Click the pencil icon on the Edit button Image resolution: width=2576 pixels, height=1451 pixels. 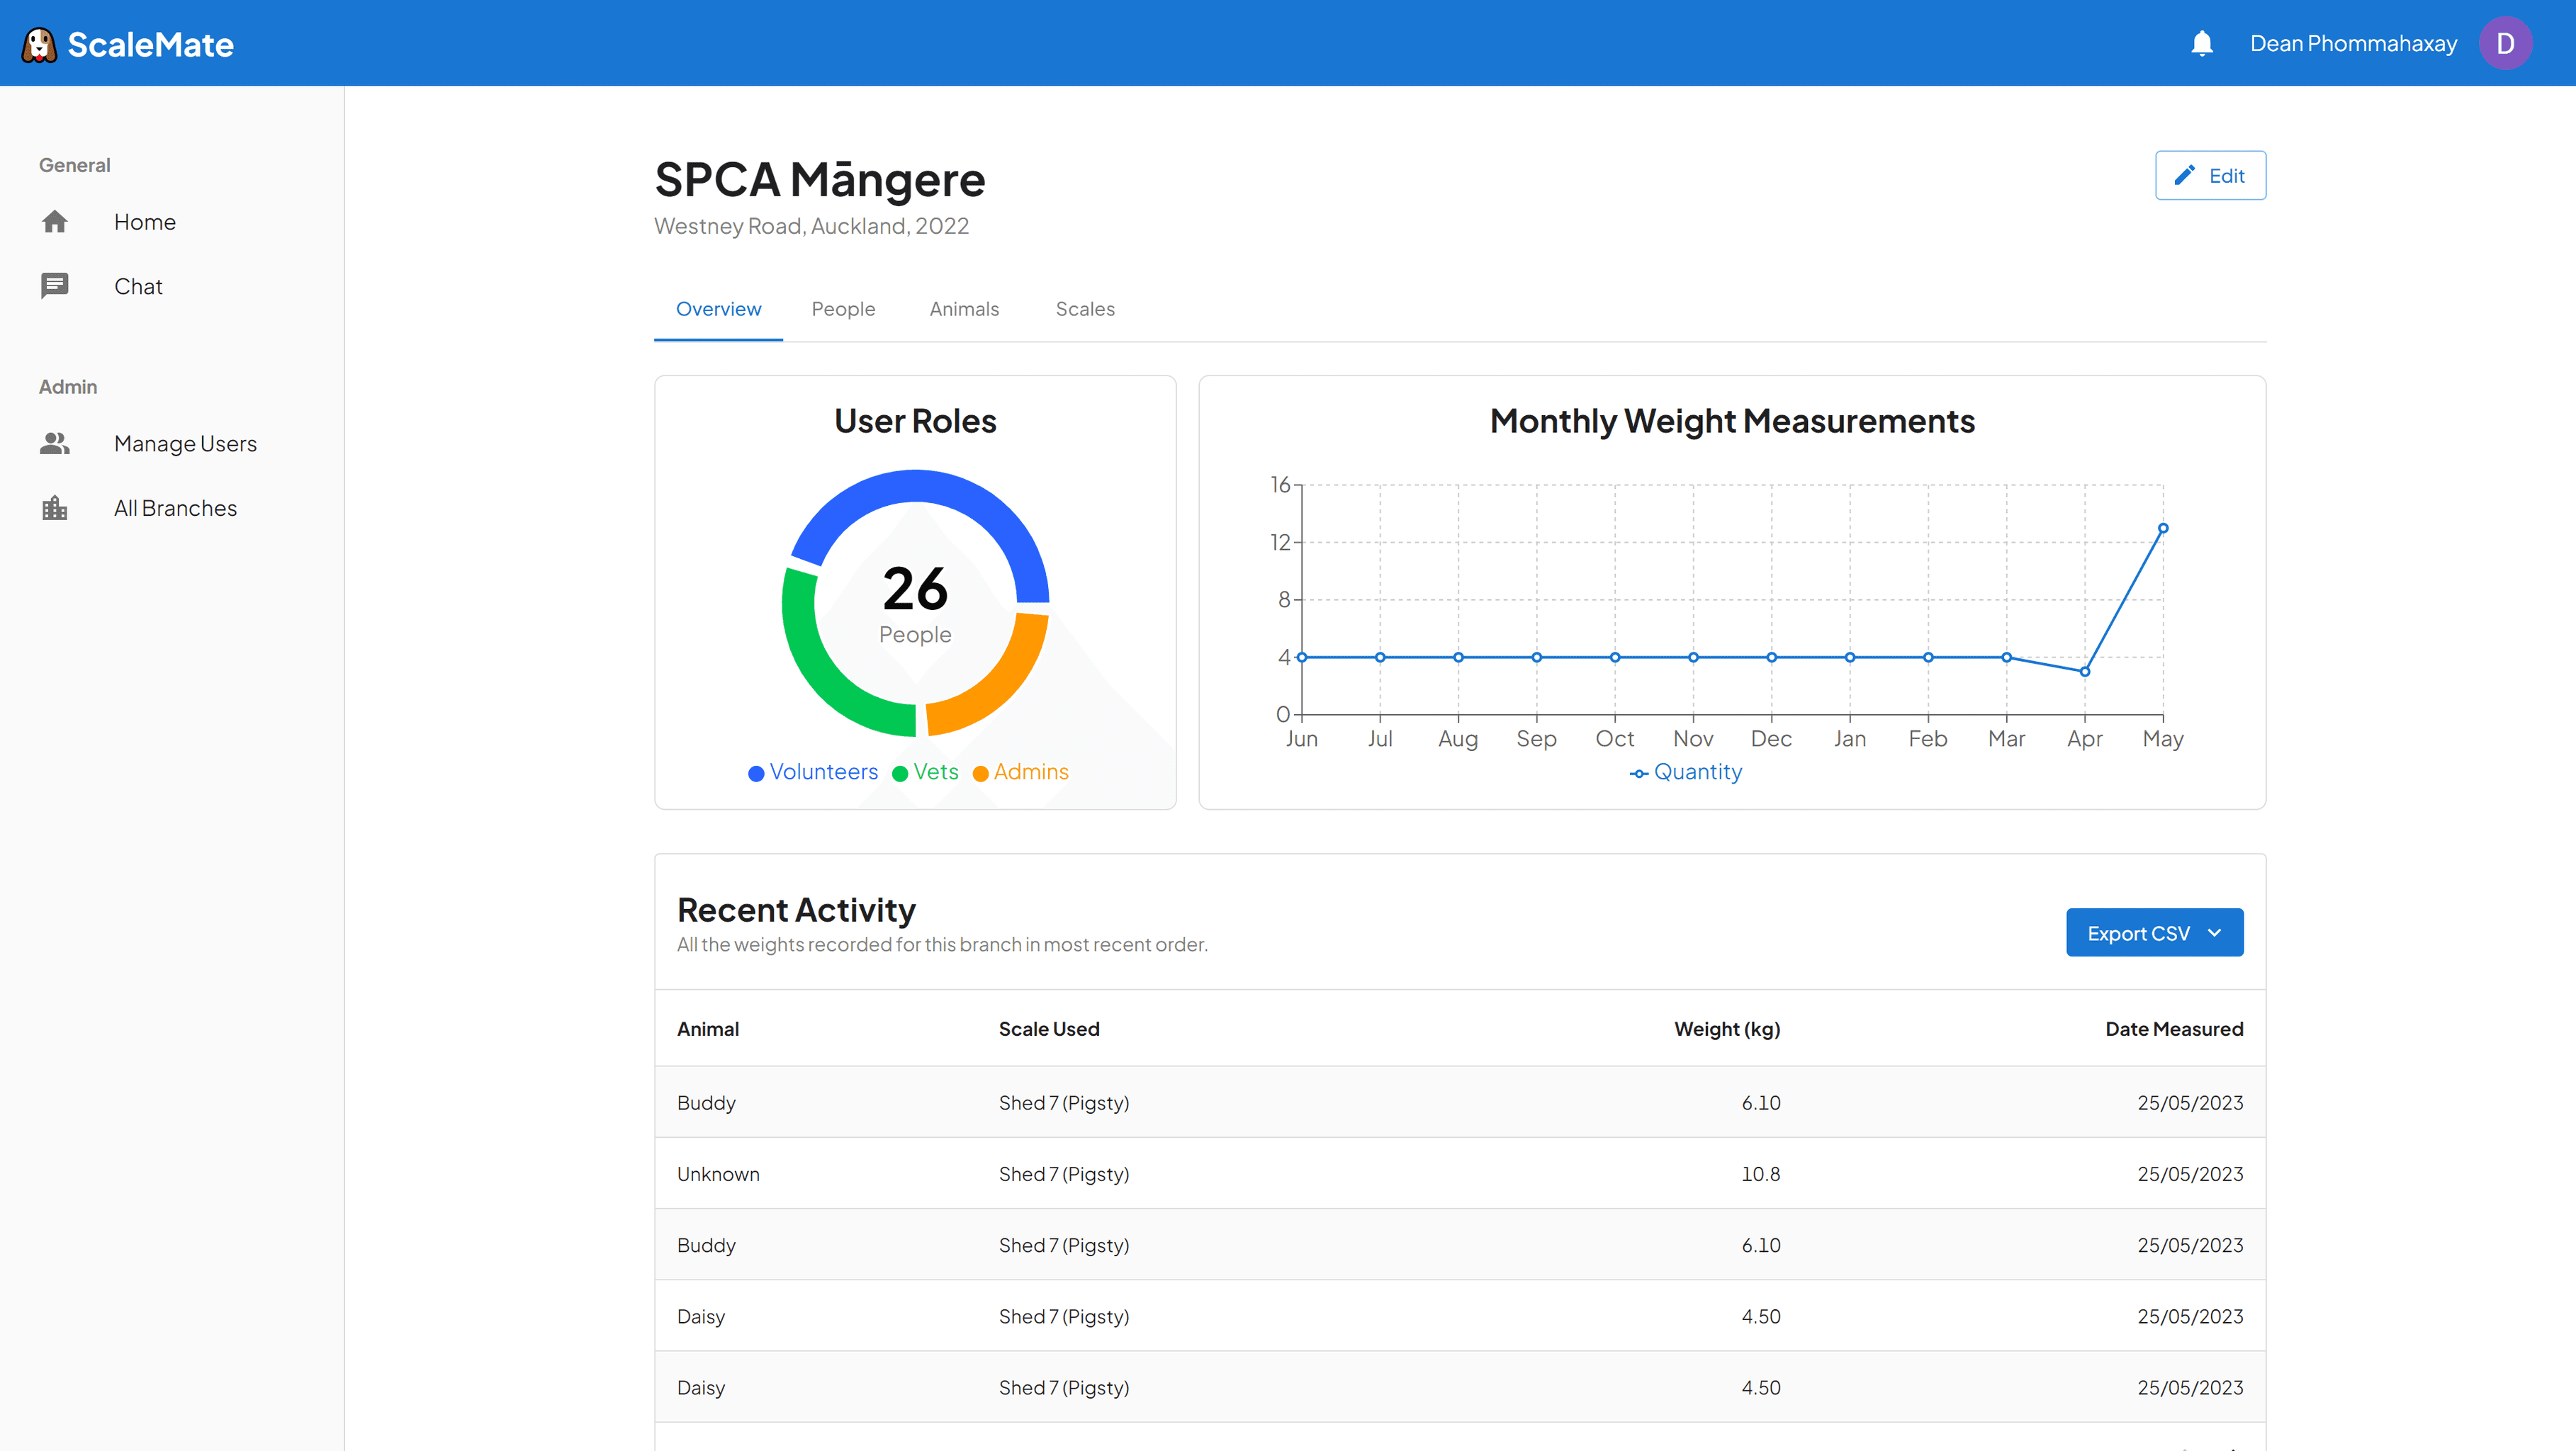2185,174
